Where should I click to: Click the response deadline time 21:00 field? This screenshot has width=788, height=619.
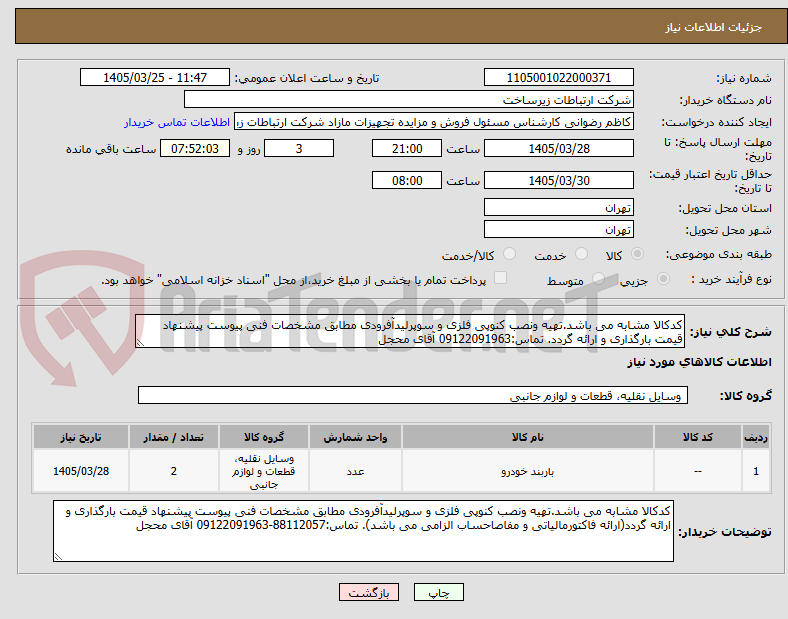407,149
